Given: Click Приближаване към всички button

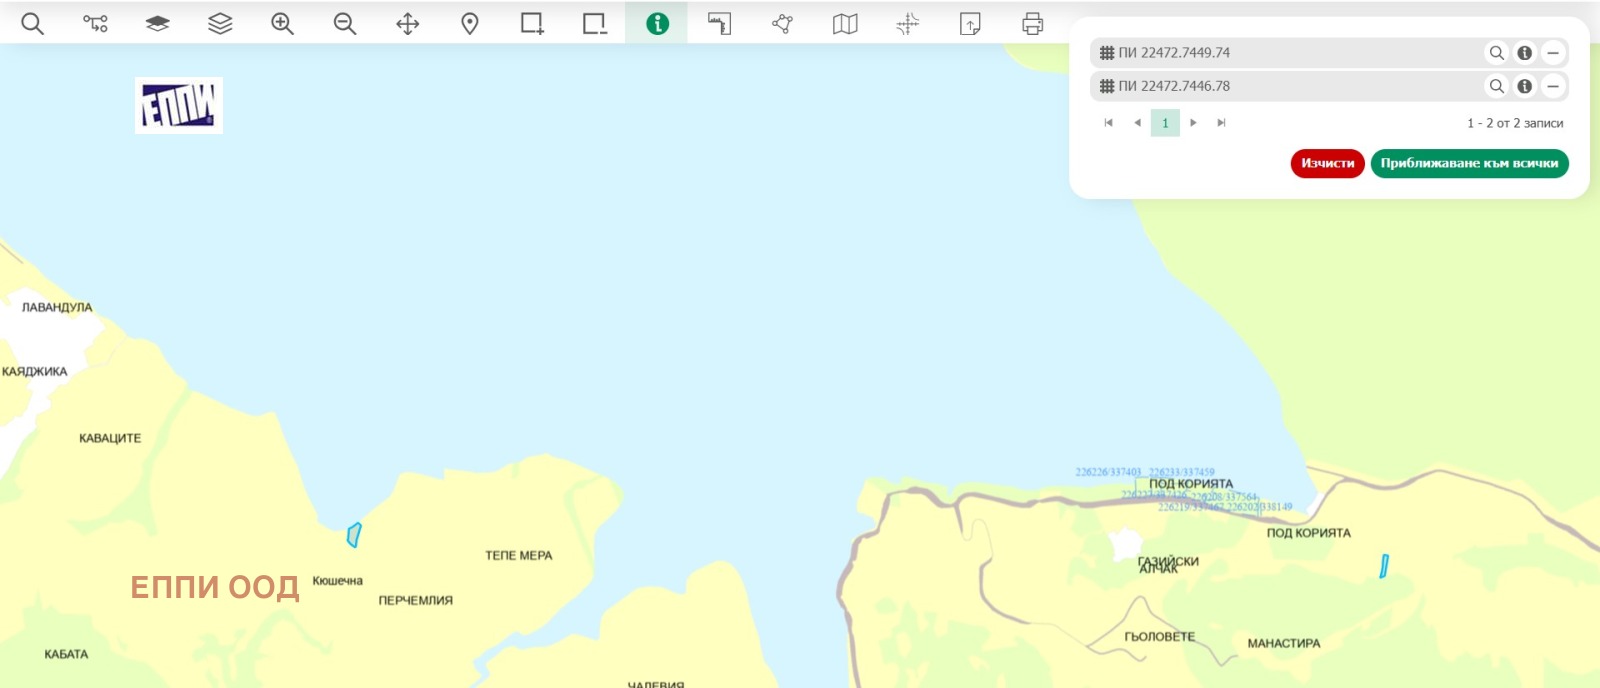Looking at the screenshot, I should tap(1468, 163).
